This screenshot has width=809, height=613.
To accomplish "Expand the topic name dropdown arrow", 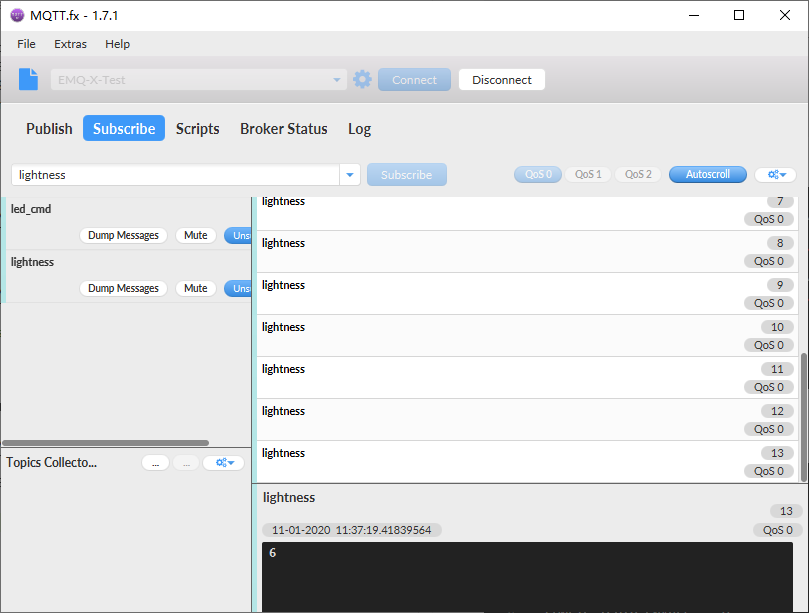I will tap(350, 175).
